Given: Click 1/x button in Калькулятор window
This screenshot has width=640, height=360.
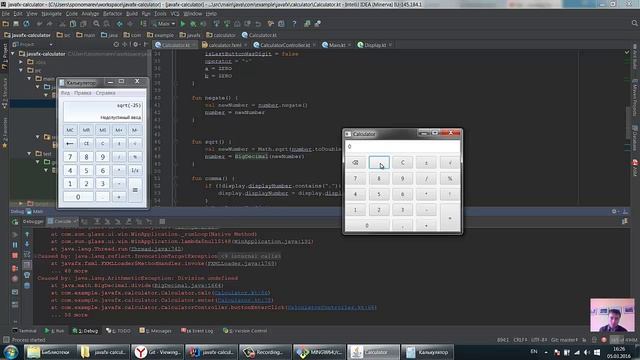Looking at the screenshot, I should point(135,170).
